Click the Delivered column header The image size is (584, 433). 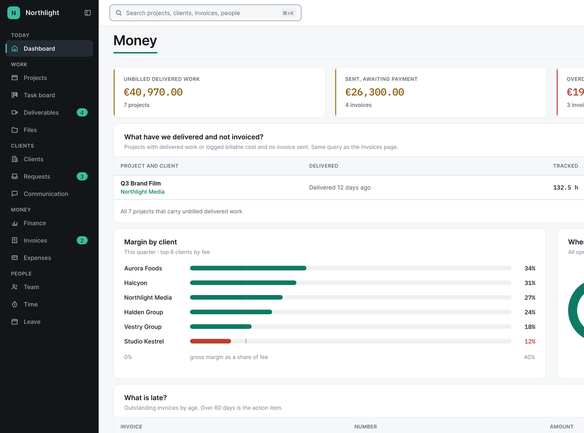(324, 166)
